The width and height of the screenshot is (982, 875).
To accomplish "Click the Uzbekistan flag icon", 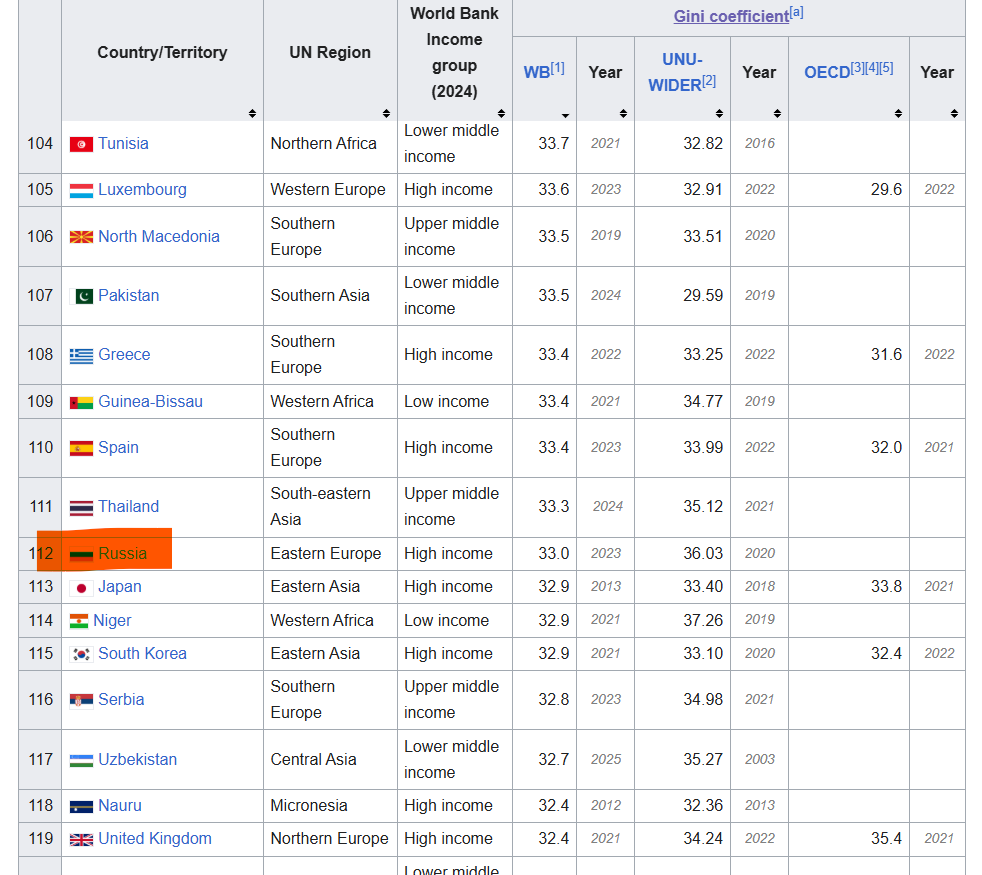I will [81, 760].
